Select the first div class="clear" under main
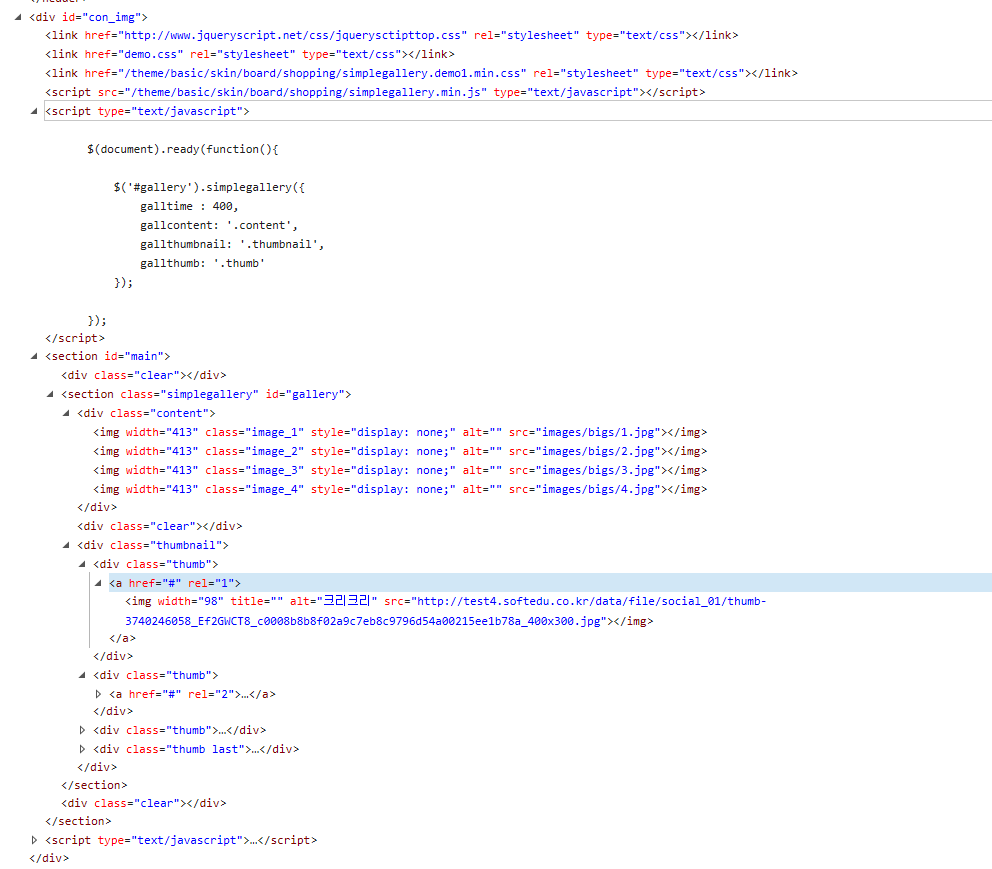Screen dimensions: 992x869 [144, 376]
